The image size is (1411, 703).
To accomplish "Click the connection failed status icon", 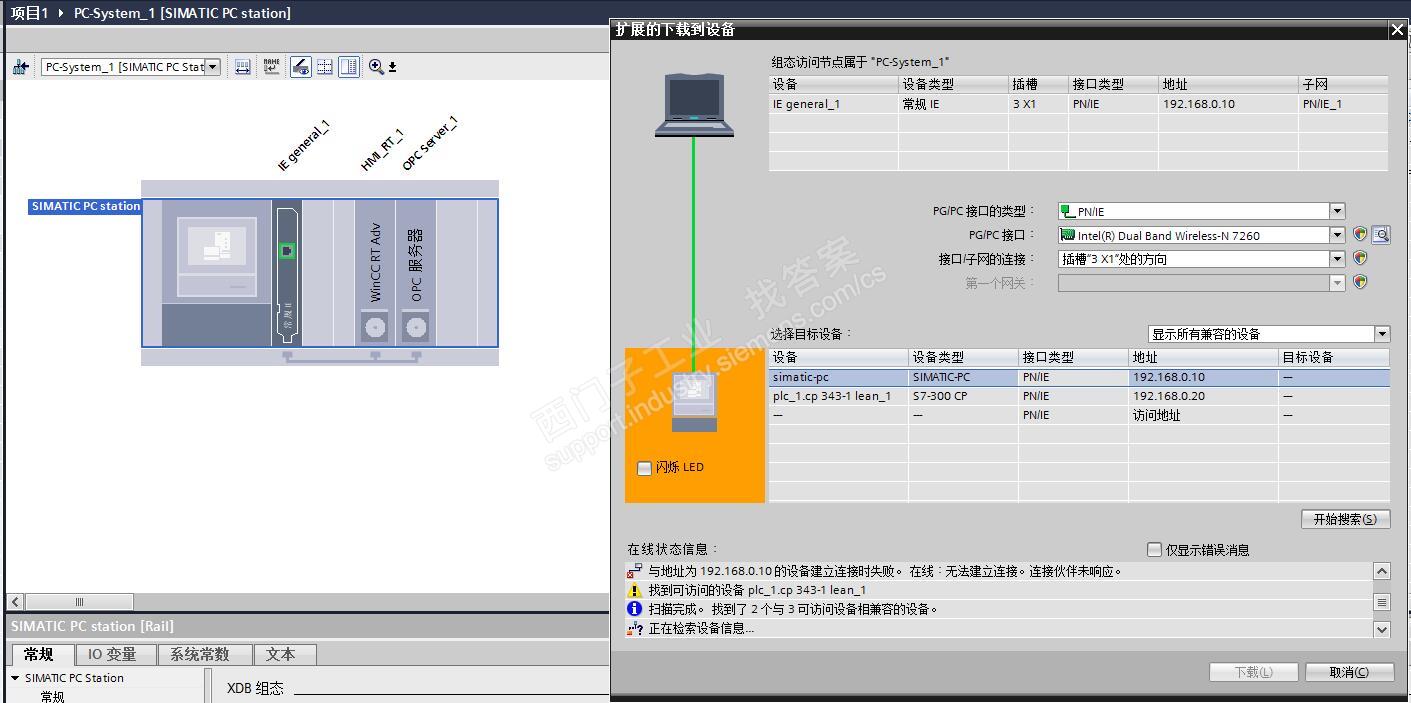I will [634, 571].
